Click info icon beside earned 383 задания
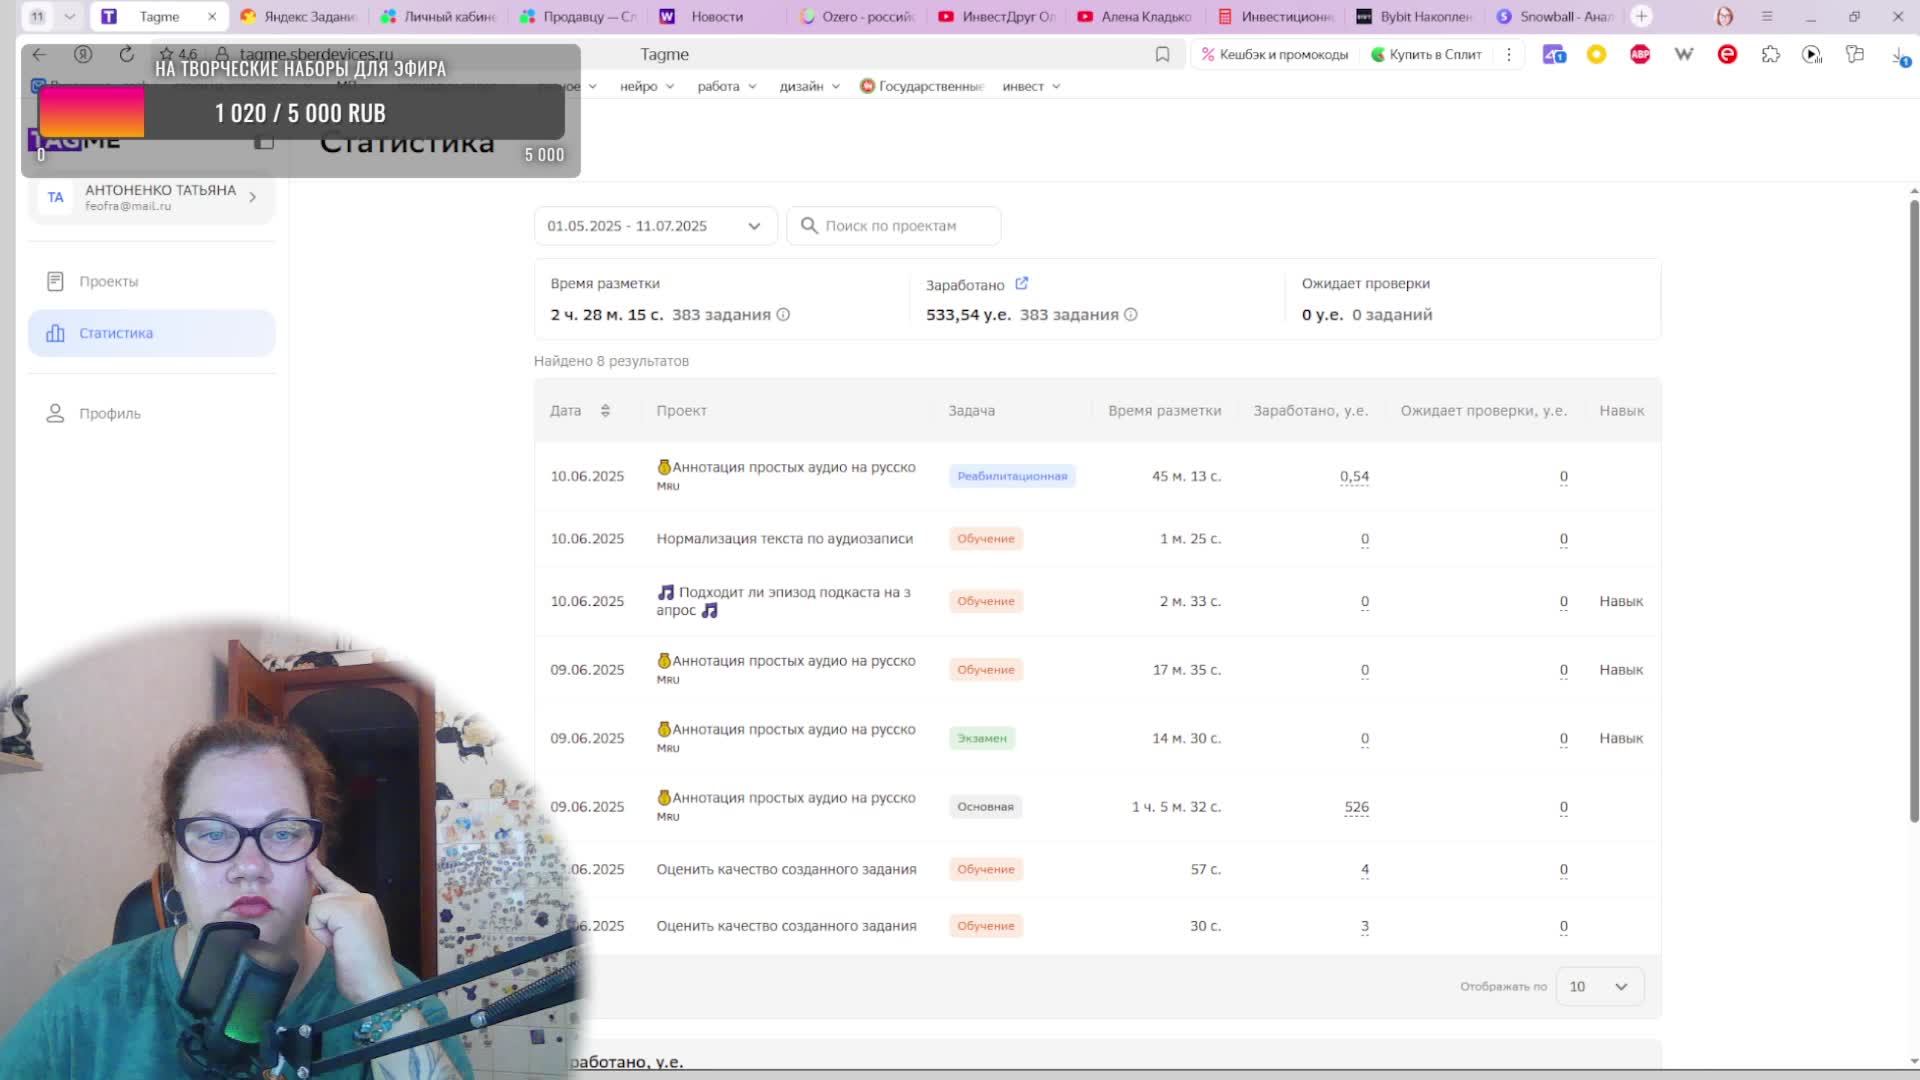Screen dimensions: 1920x1080 pos(1130,315)
